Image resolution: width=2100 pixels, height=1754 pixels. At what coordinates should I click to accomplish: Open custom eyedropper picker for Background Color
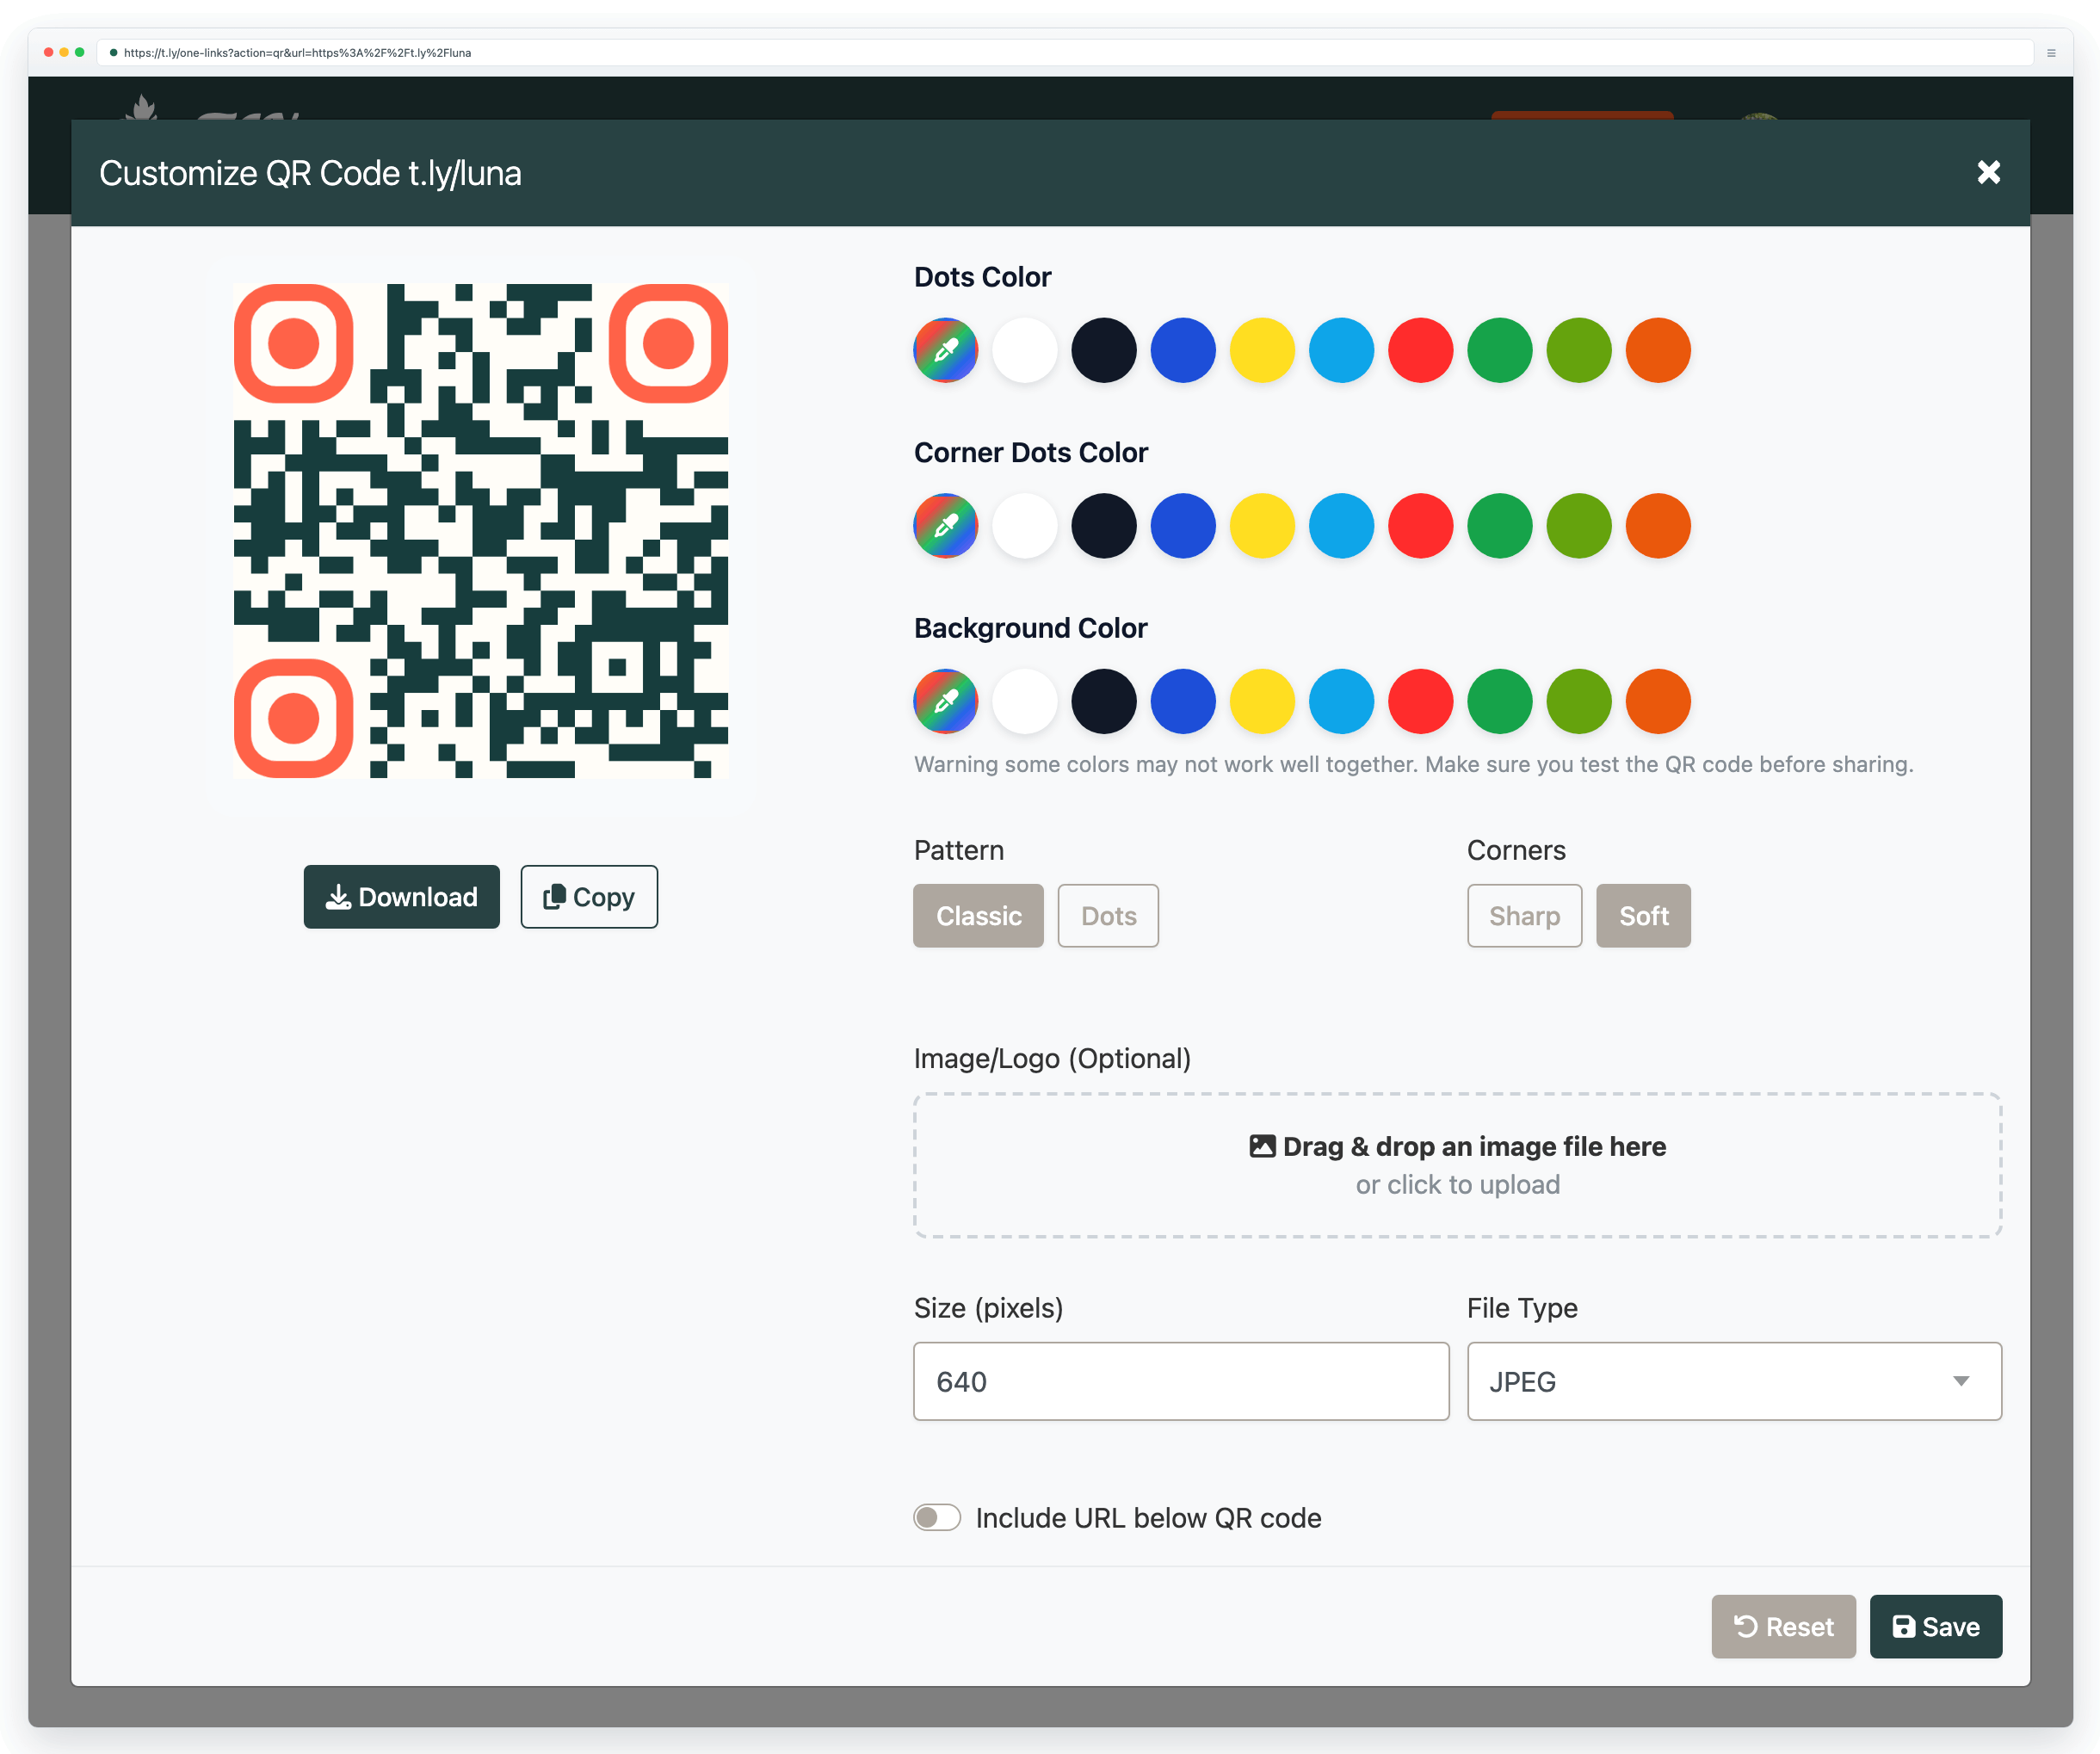tap(945, 701)
